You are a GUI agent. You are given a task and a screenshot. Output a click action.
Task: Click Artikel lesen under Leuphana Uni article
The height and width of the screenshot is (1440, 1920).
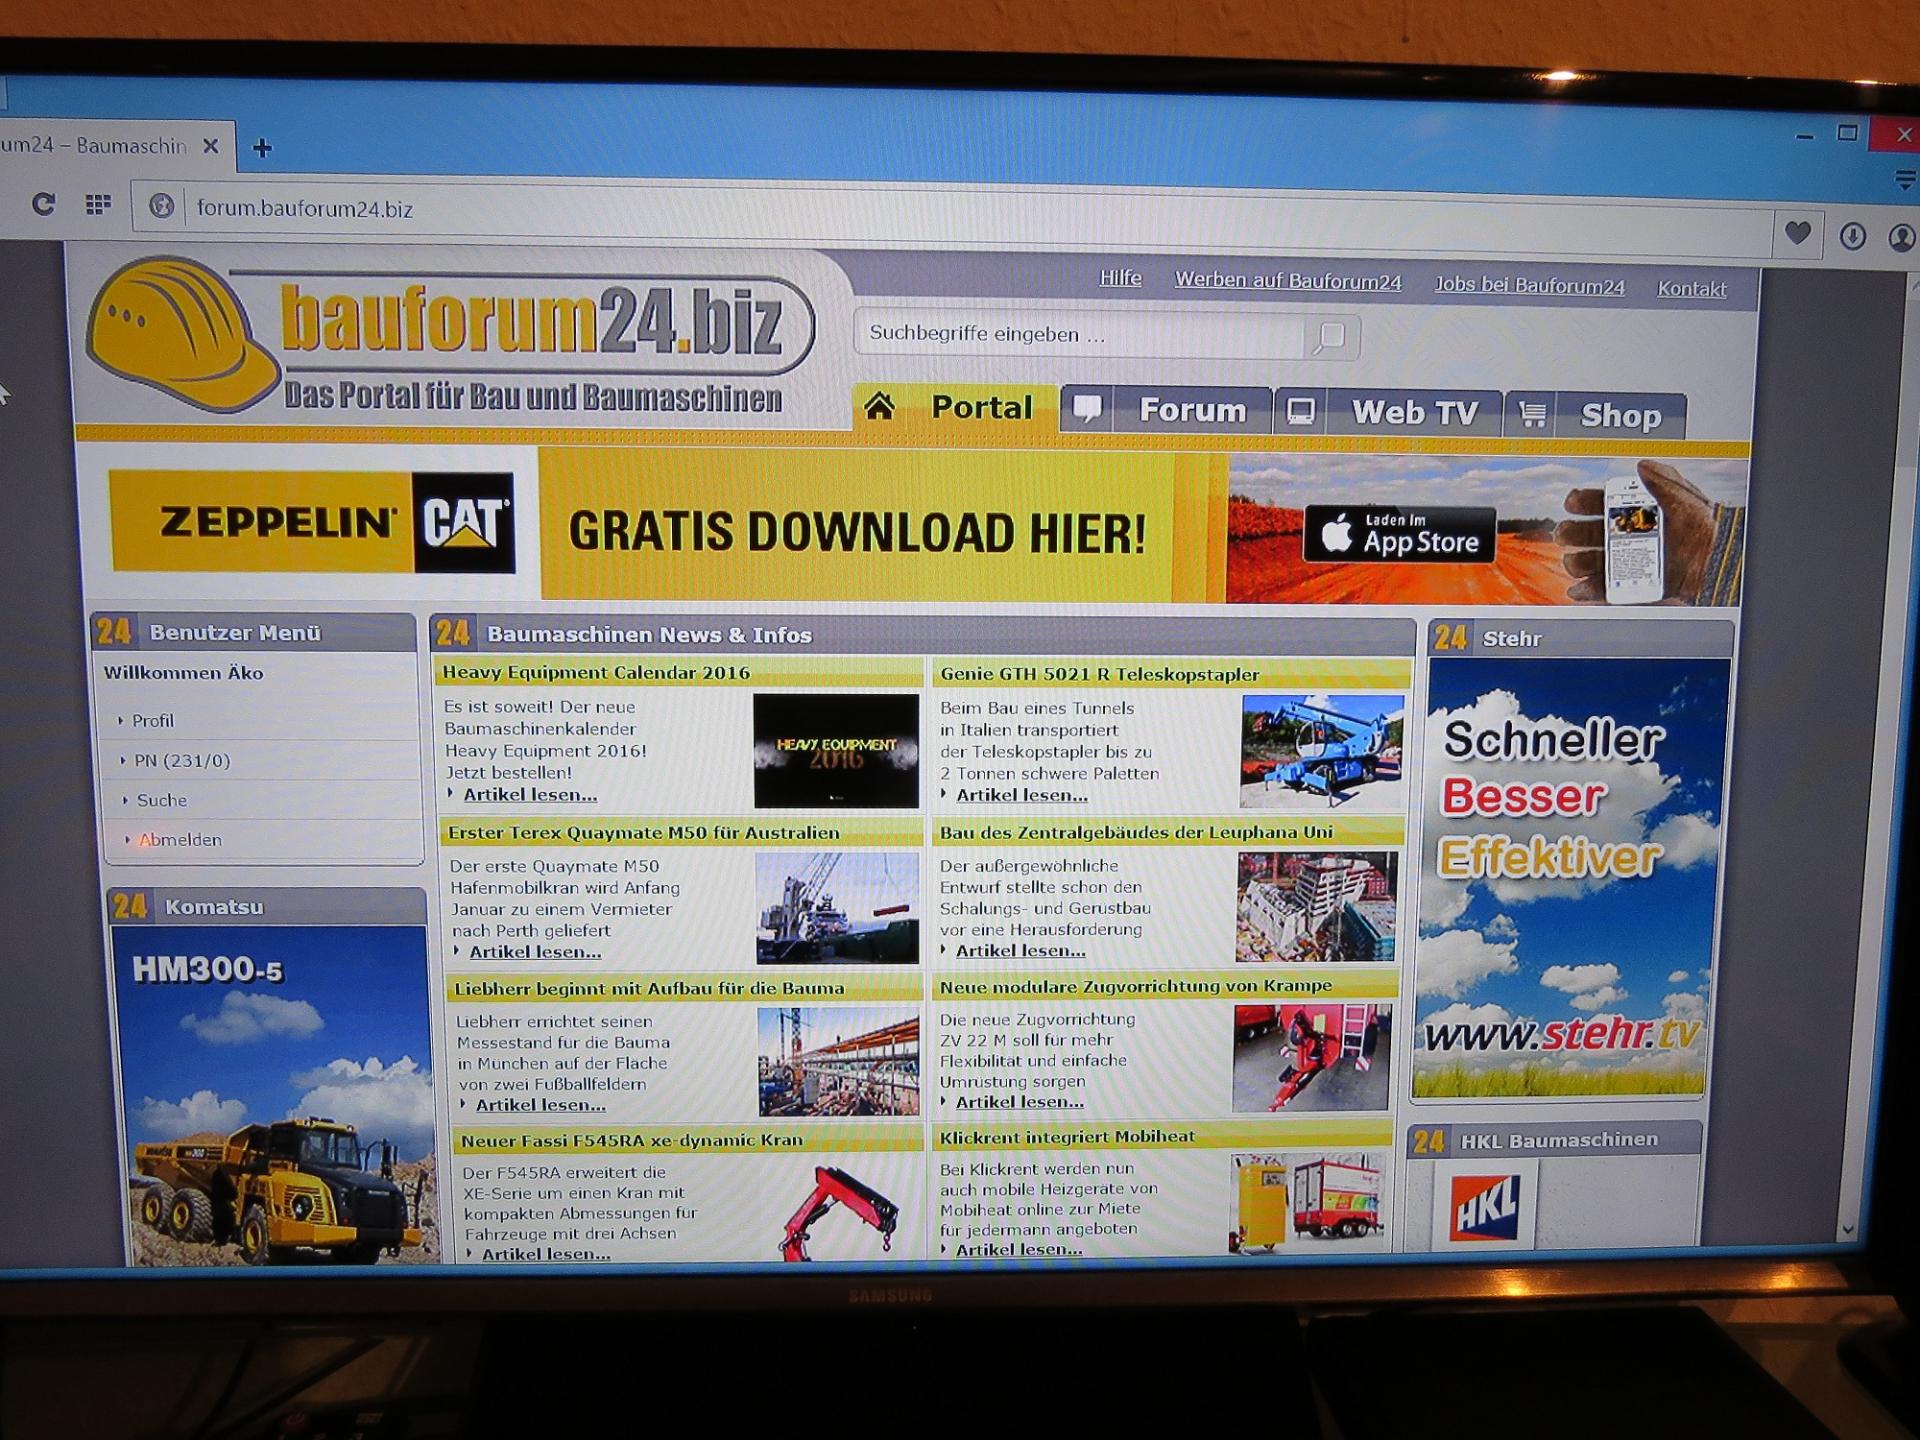1020,951
